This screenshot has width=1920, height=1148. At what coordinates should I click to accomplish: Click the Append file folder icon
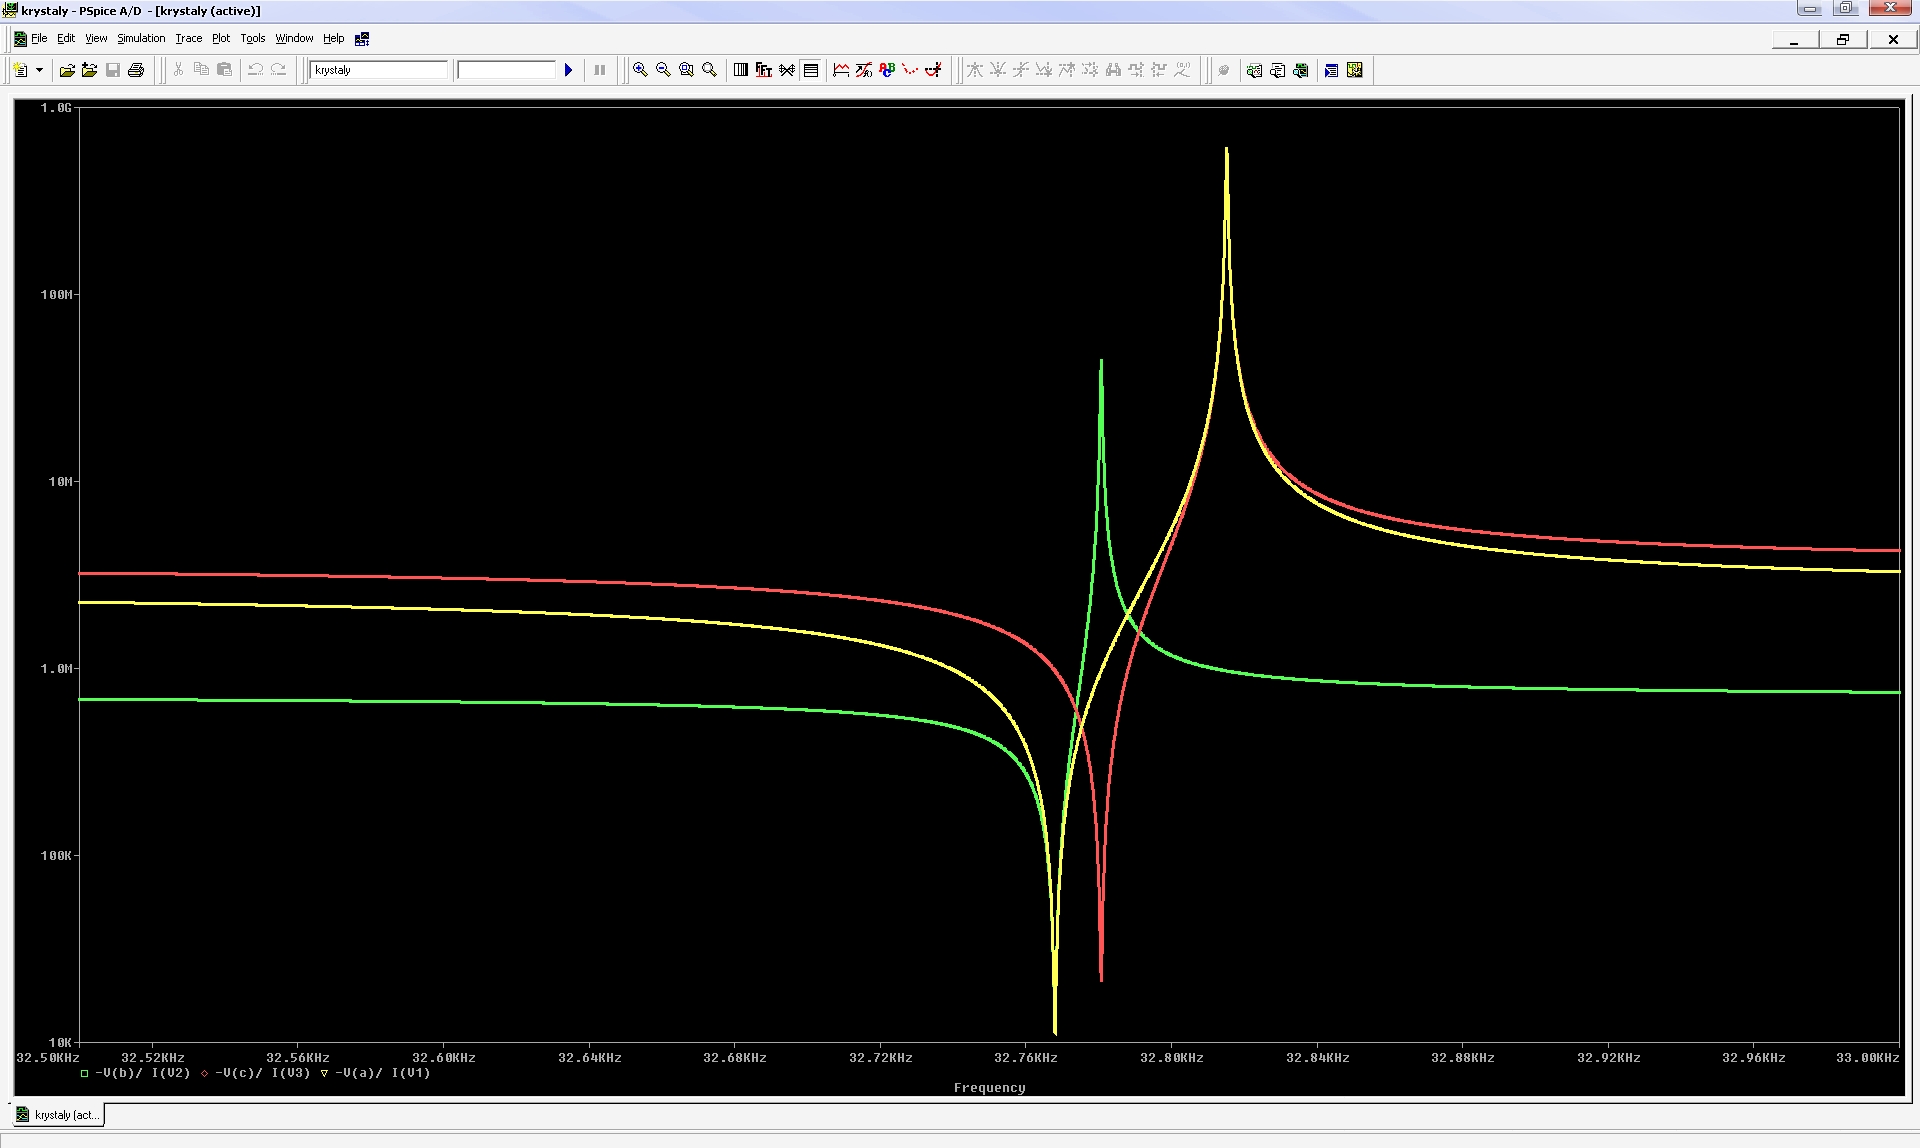(90, 70)
